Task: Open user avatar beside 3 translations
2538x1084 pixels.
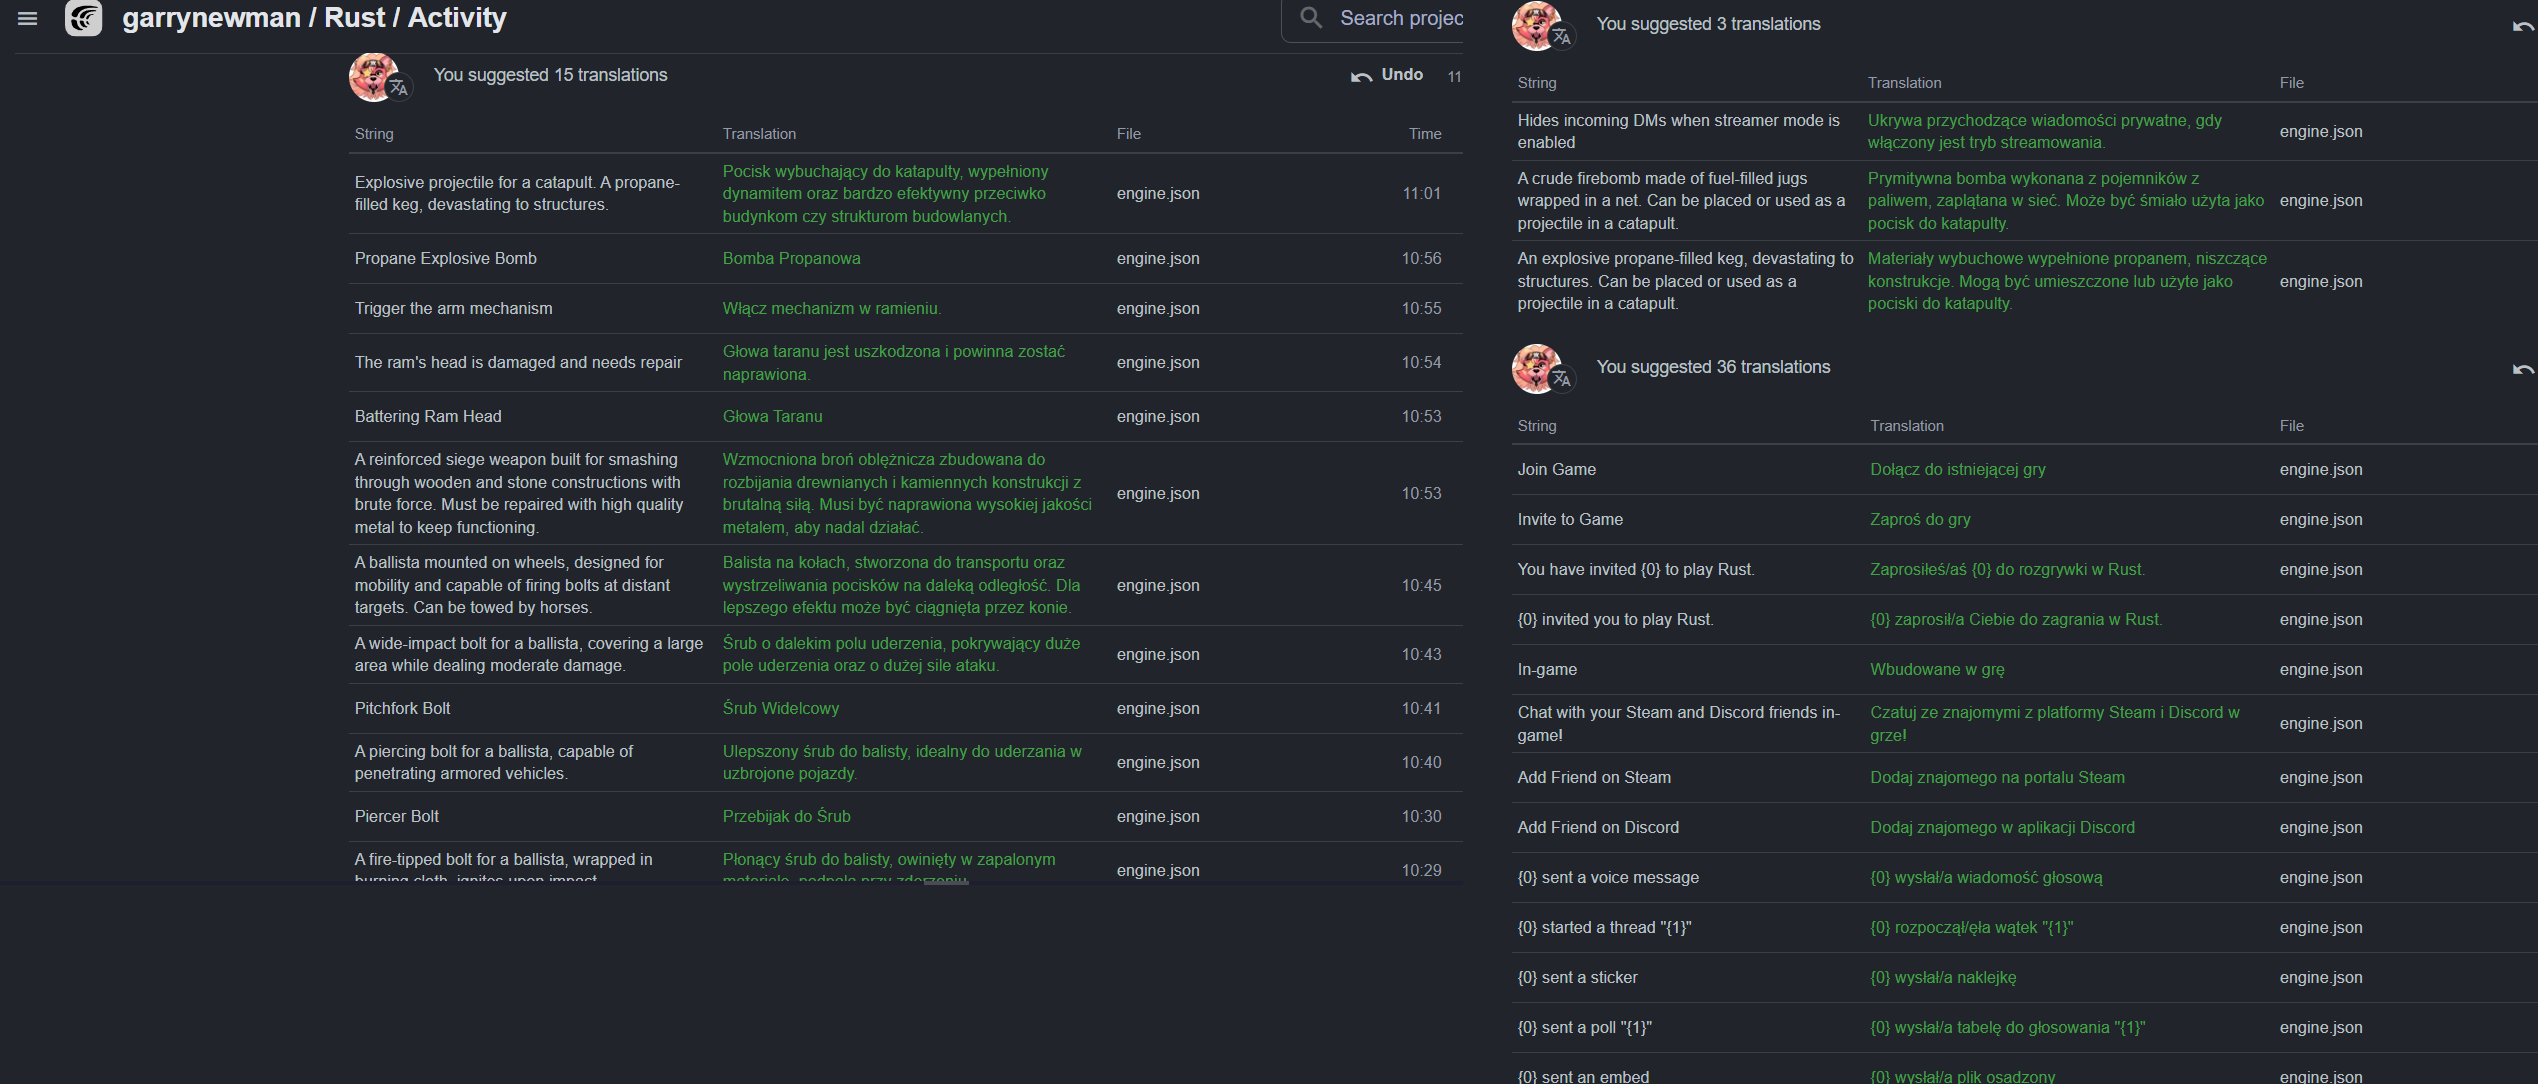Action: (1539, 26)
